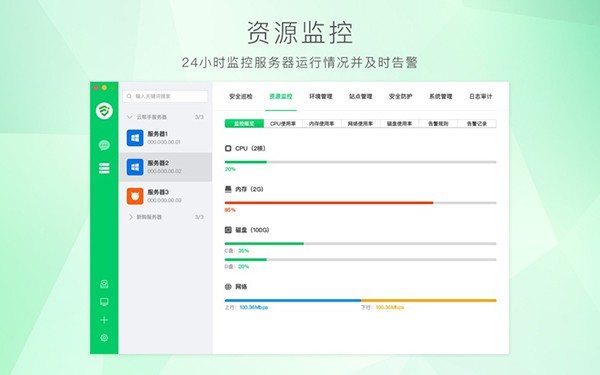Select the server list icon in sidebar
Screen dimensions: 600x375
click(104, 168)
